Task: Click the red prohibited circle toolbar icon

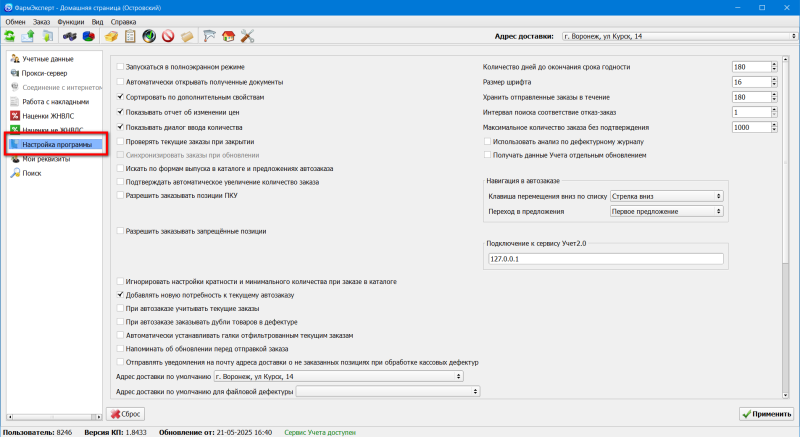Action: tap(168, 37)
